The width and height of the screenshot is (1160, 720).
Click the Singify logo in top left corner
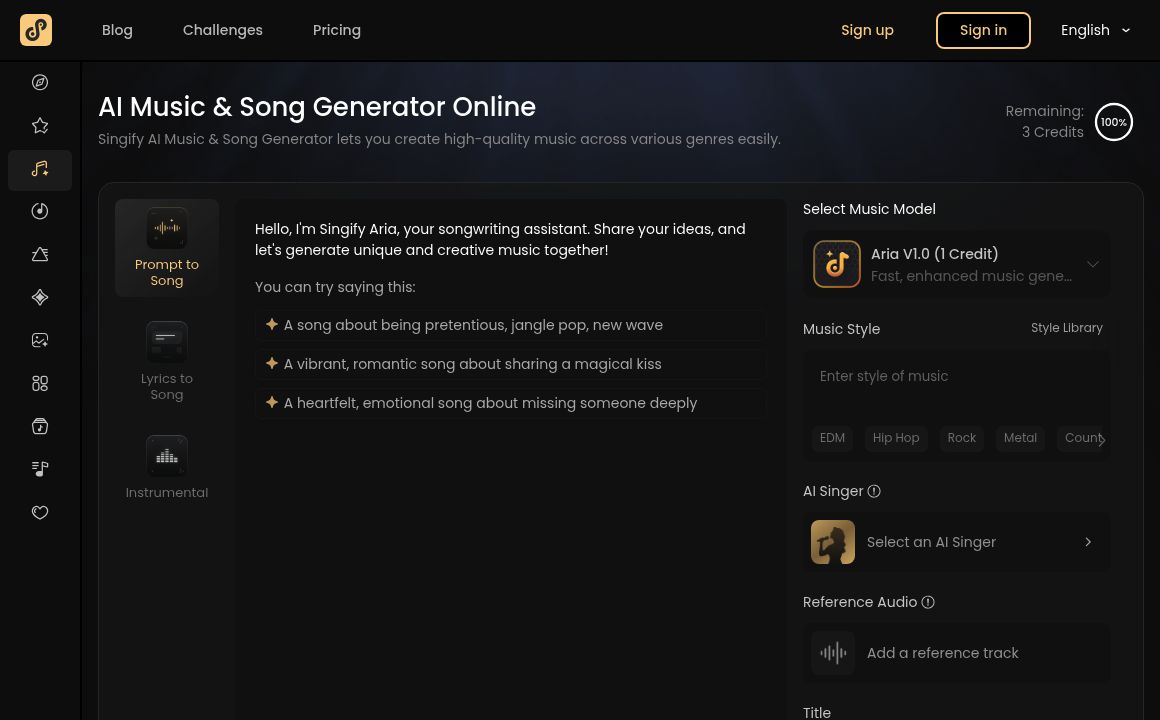[x=36, y=30]
